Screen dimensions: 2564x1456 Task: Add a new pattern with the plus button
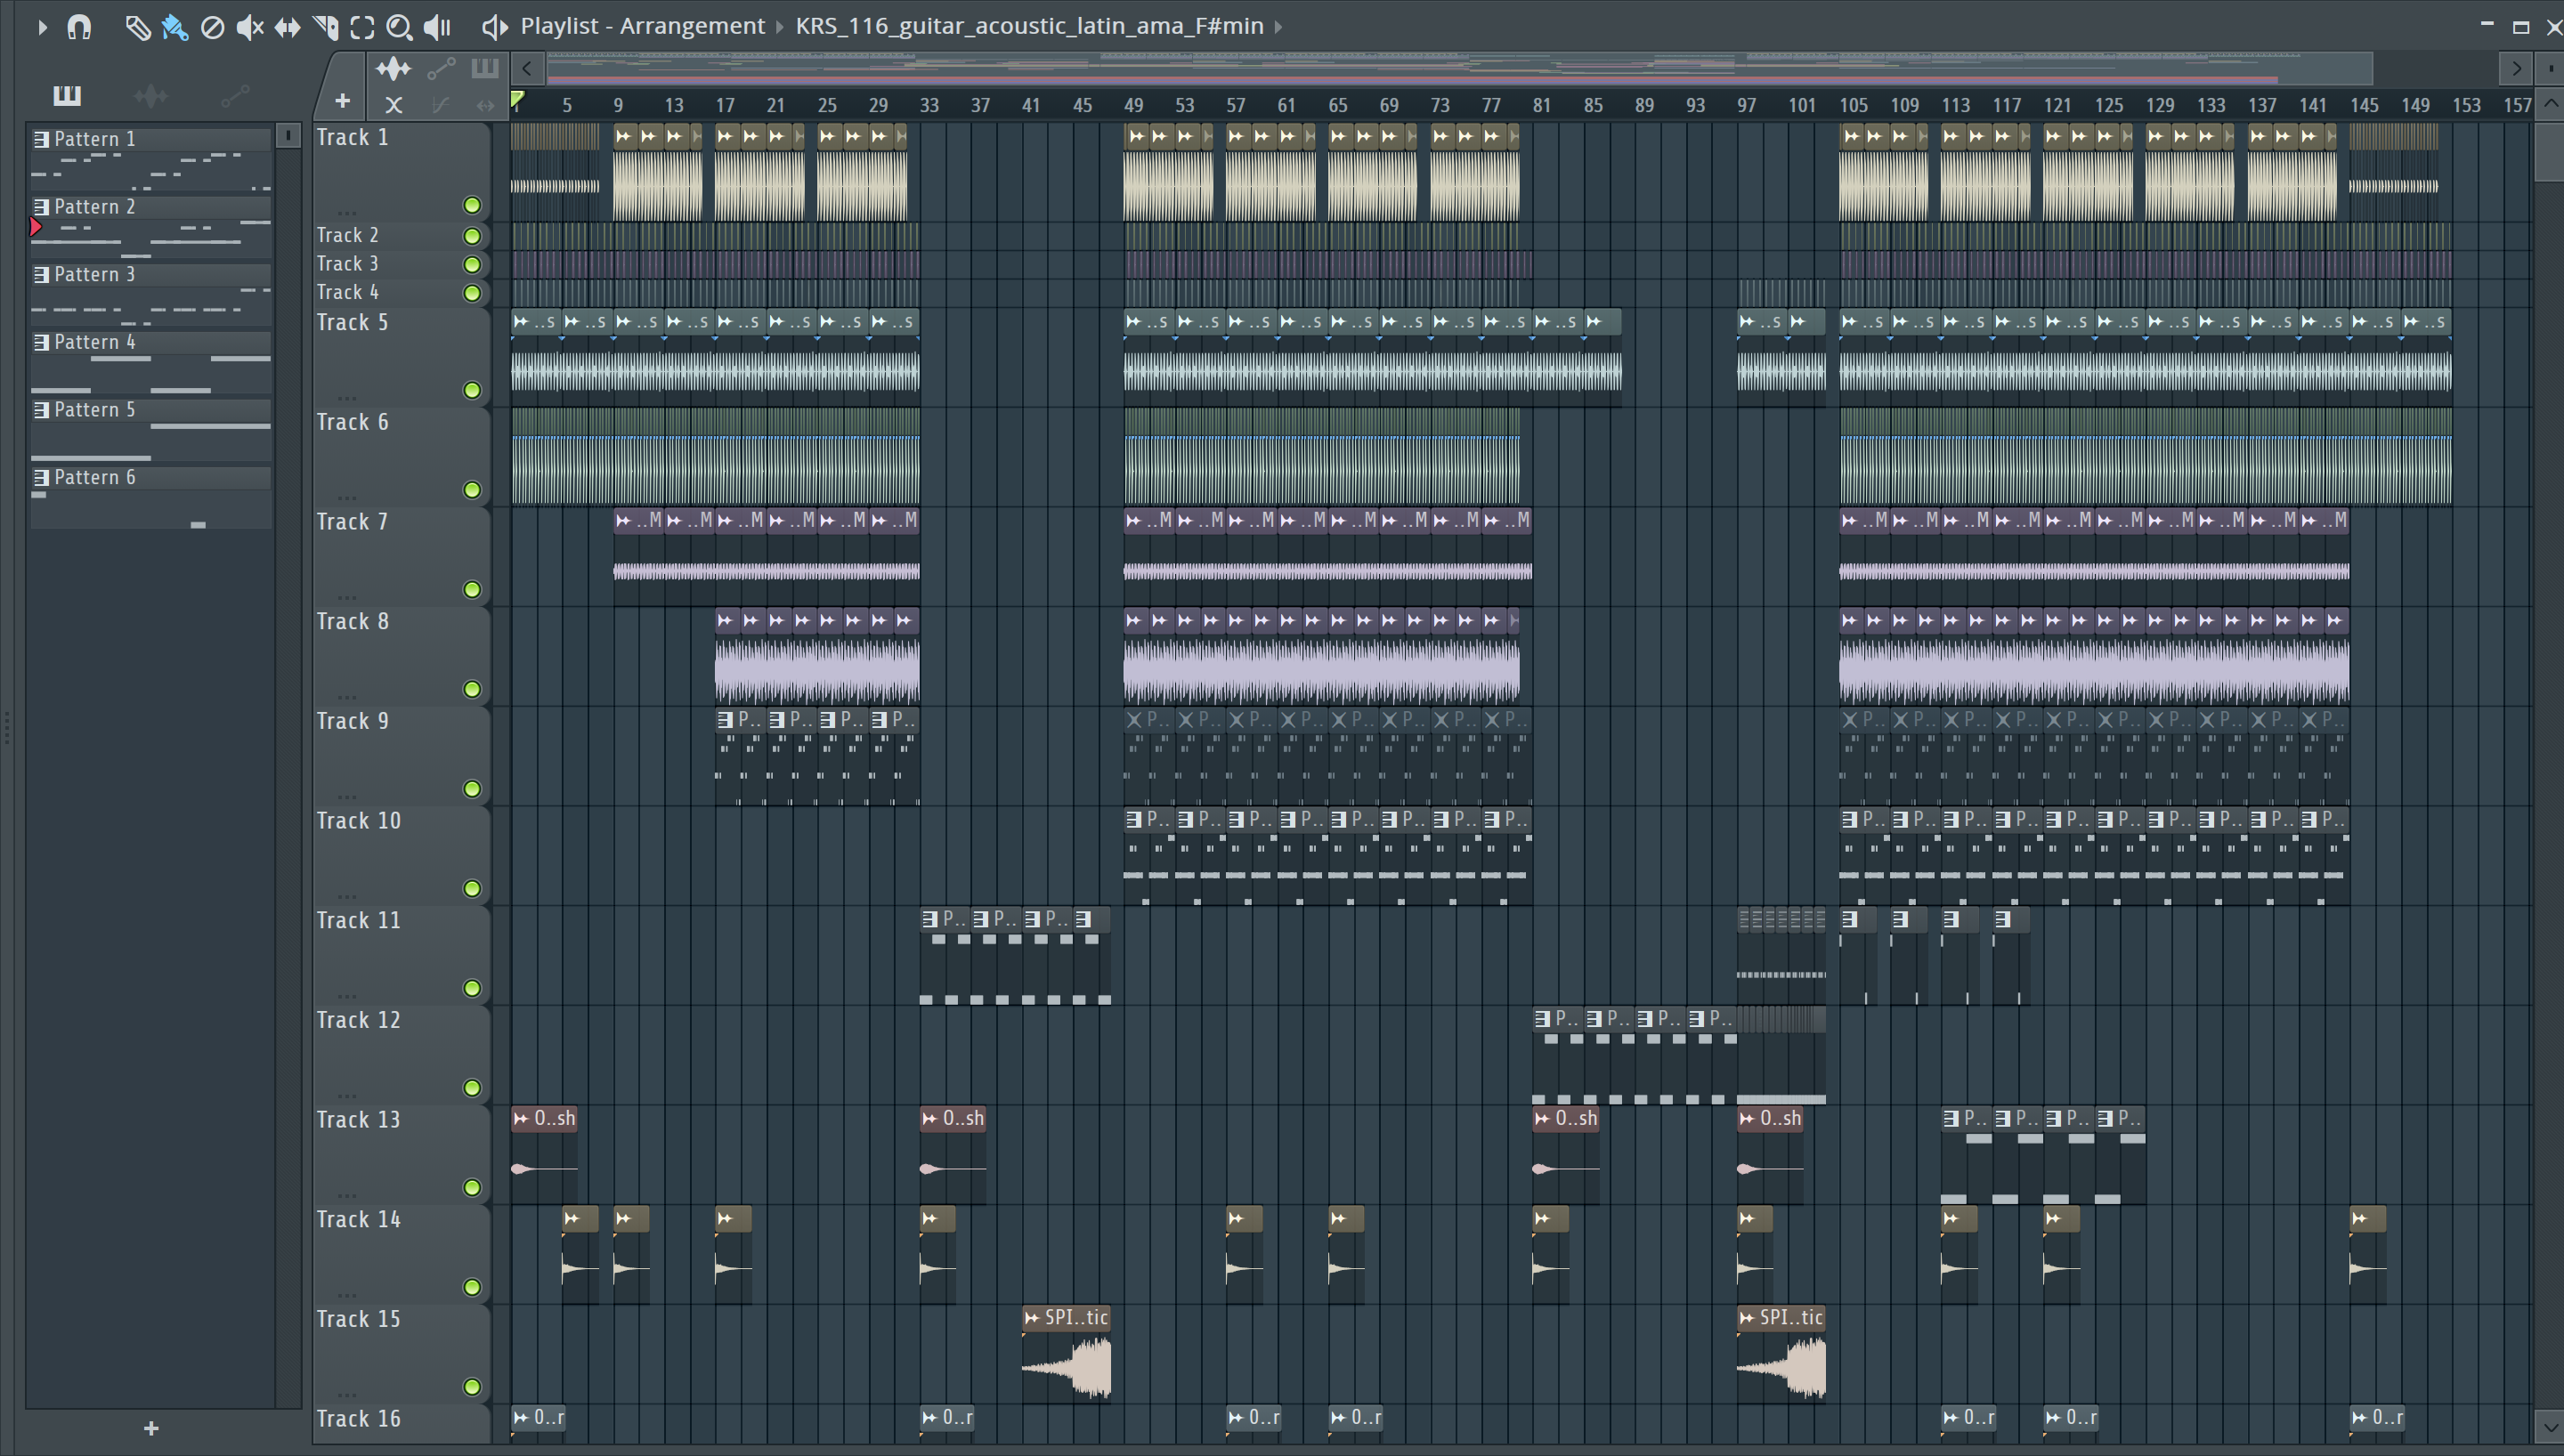(151, 1428)
